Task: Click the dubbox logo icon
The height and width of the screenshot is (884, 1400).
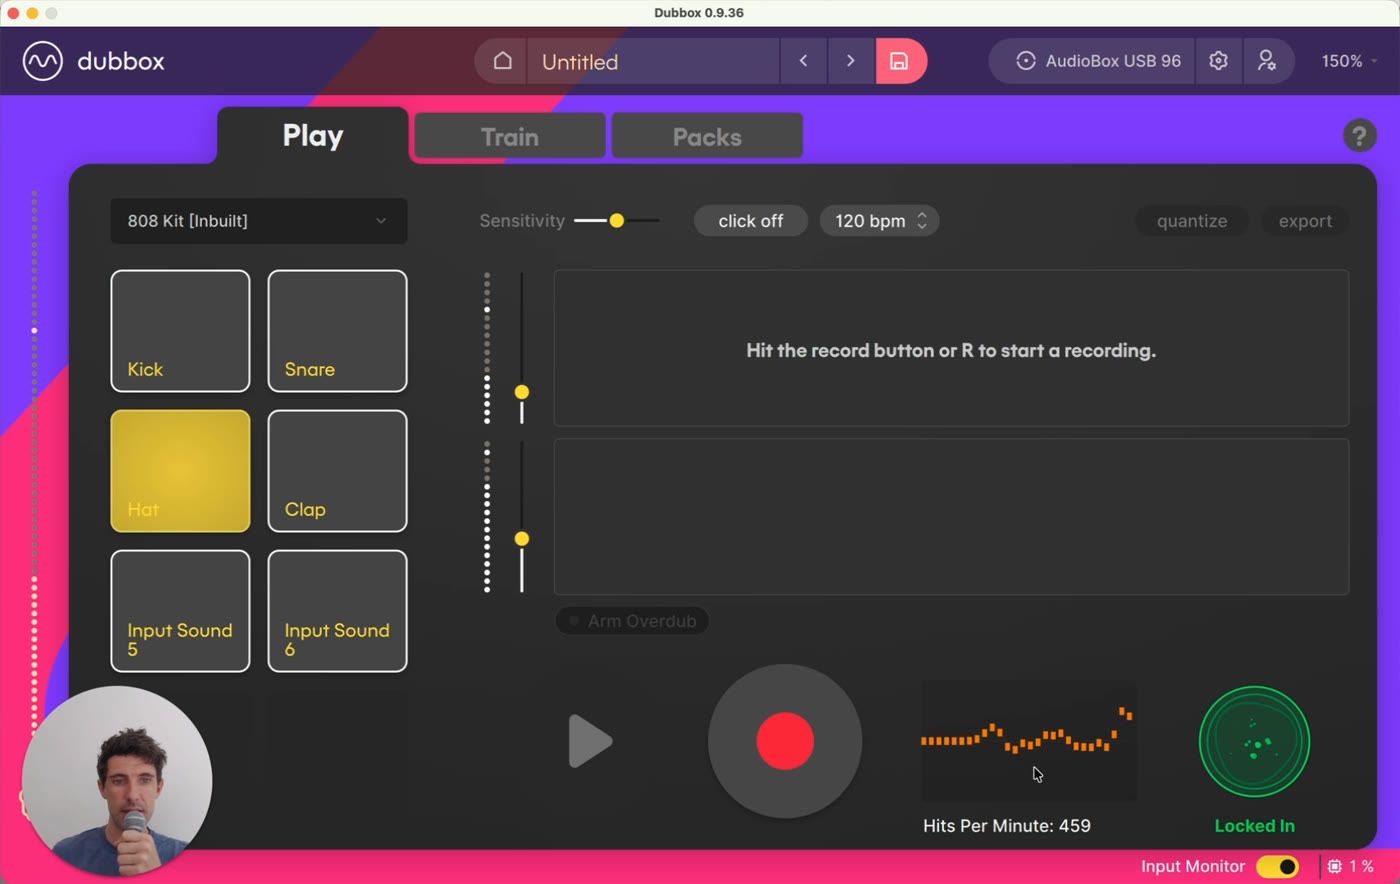Action: 43,61
